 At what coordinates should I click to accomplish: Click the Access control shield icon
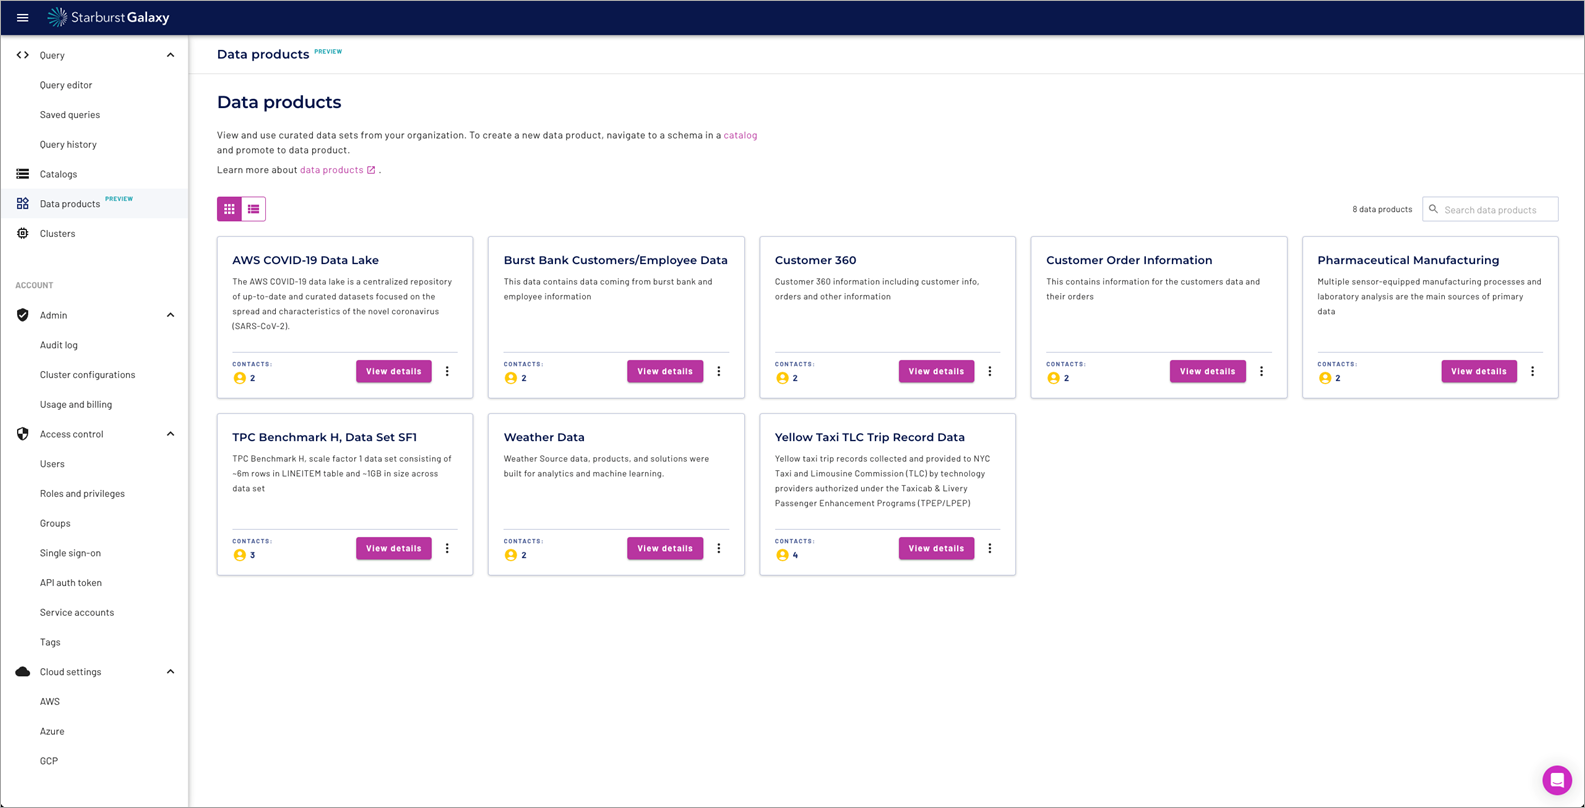[x=22, y=434]
